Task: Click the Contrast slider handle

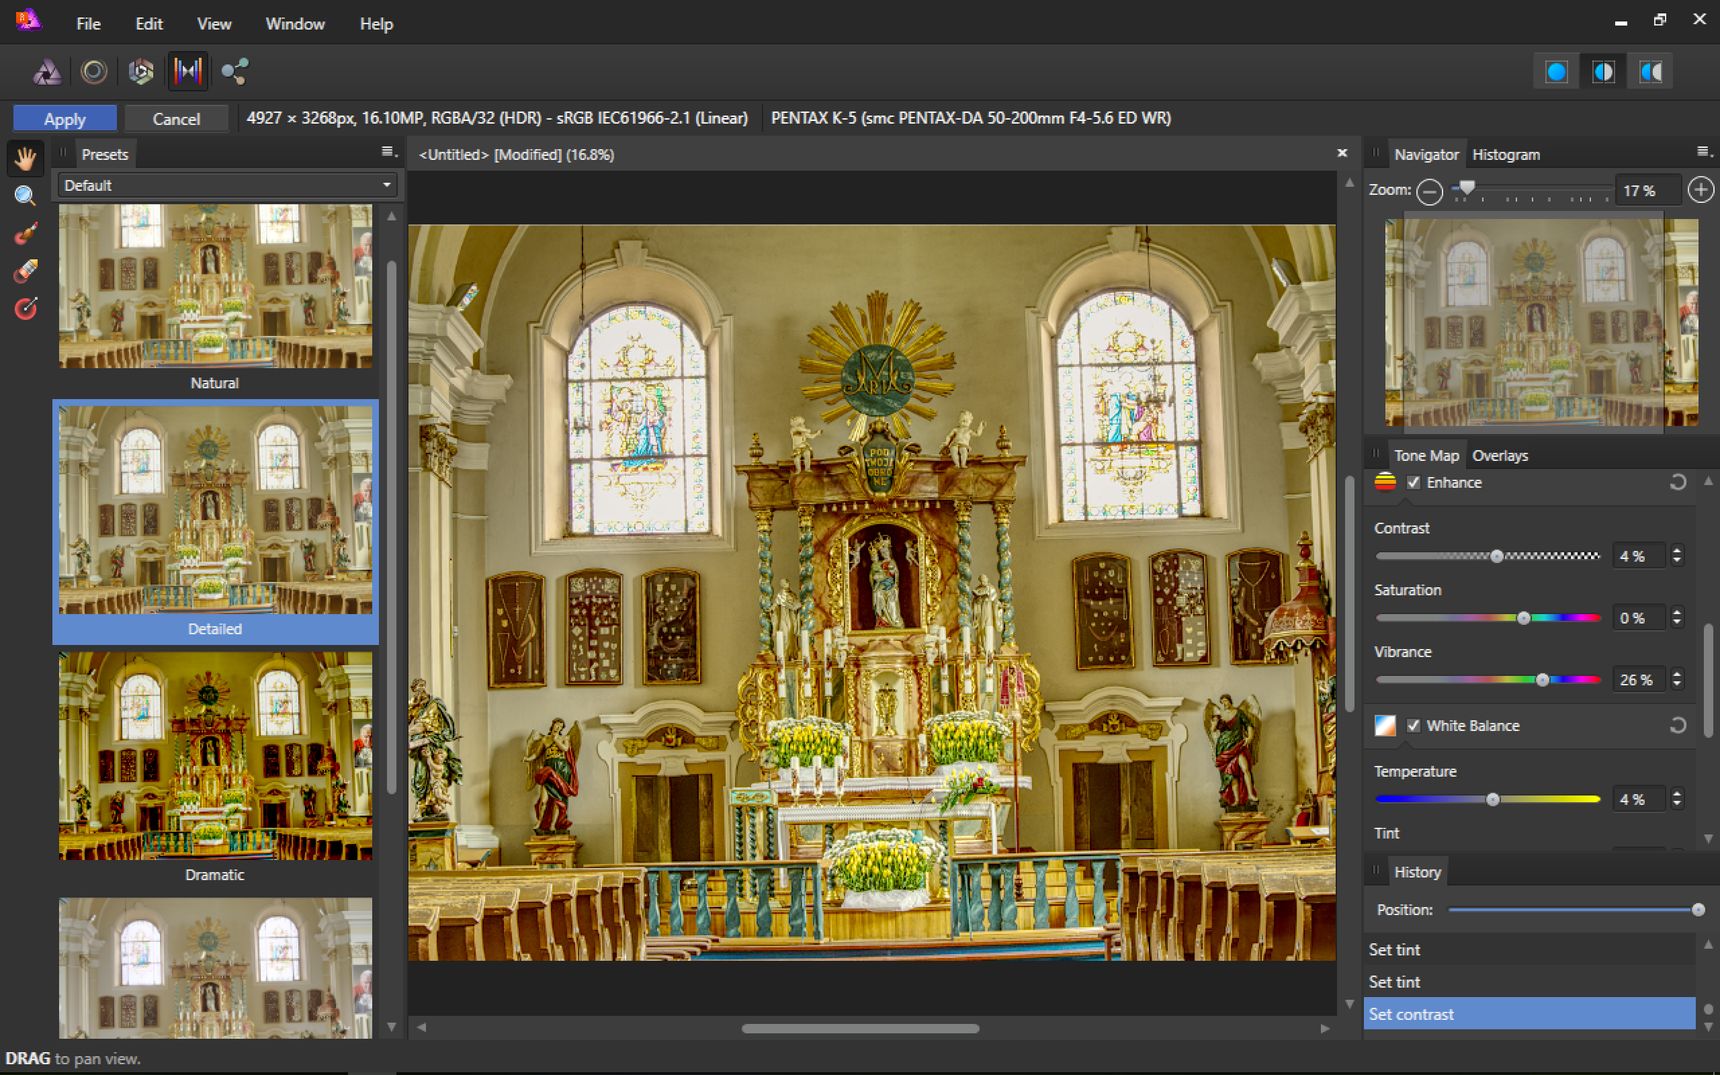Action: (x=1497, y=556)
